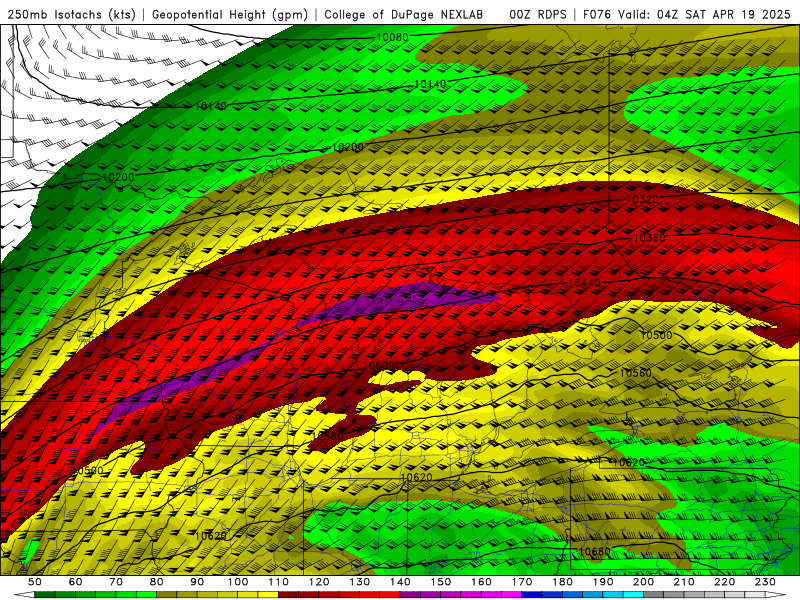Click the 70 tick label on the color bar
The image size is (800, 600).
116,582
